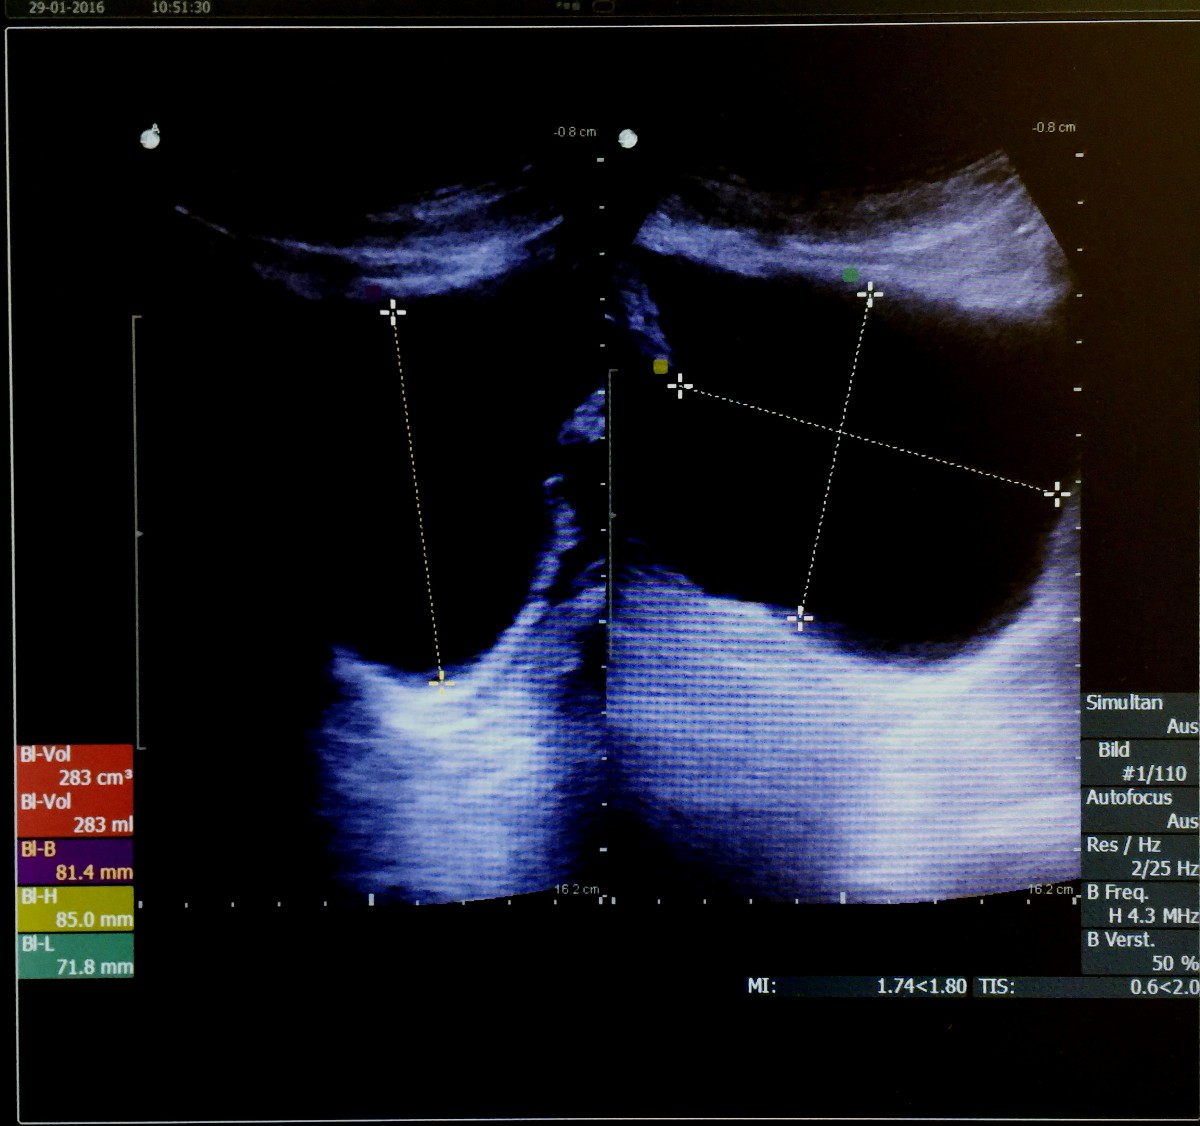1200x1126 pixels.
Task: Select the upper caliper cross in left image
Action: (x=393, y=313)
